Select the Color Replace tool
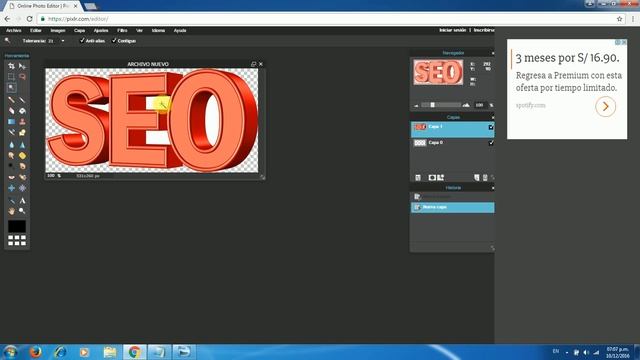The height and width of the screenshot is (360, 640). tap(11, 133)
